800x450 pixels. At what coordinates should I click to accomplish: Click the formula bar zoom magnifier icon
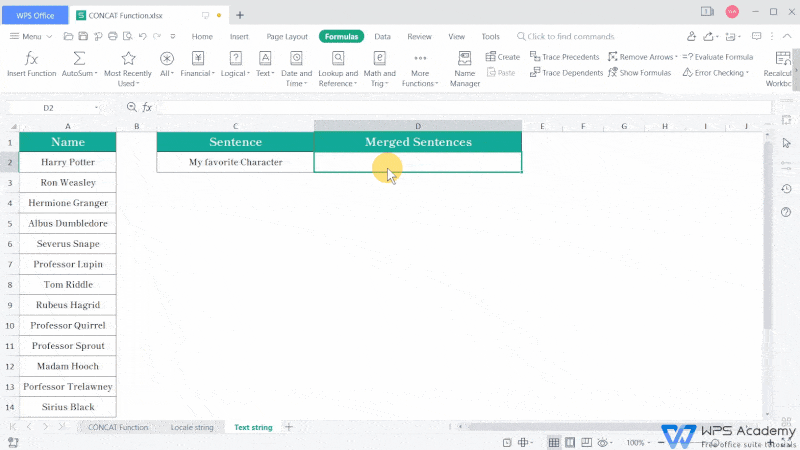point(132,107)
